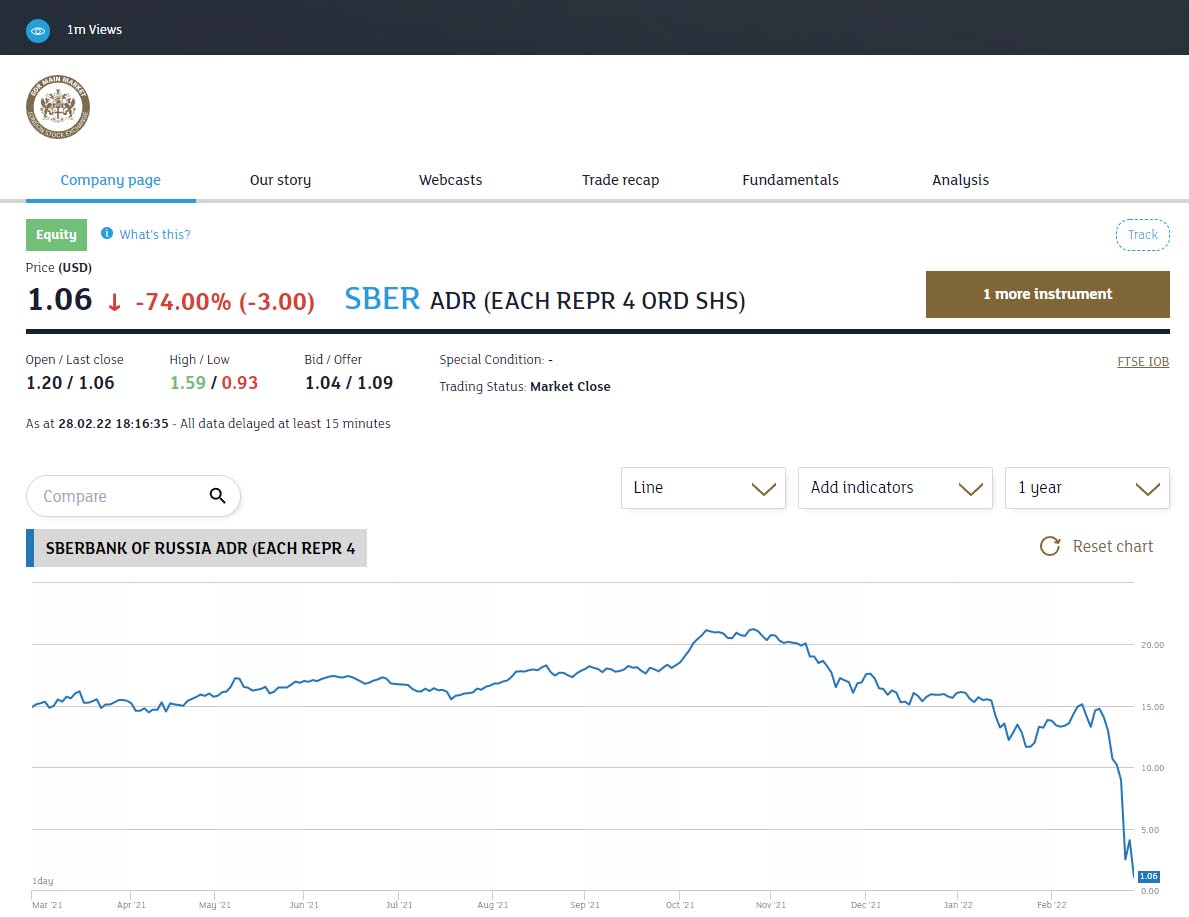The image size is (1189, 917).
Task: Open the 1 year period dropdown
Action: [x=1087, y=488]
